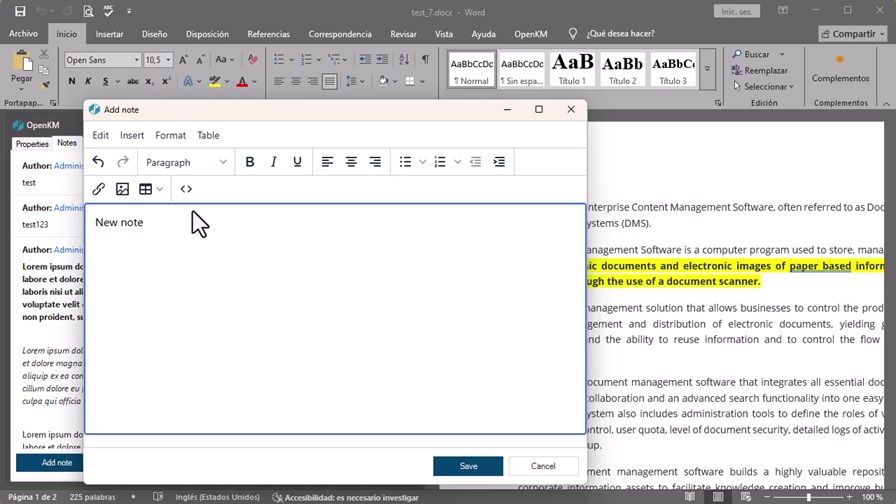Insert link using chain icon
Image resolution: width=896 pixels, height=504 pixels.
pos(98,189)
